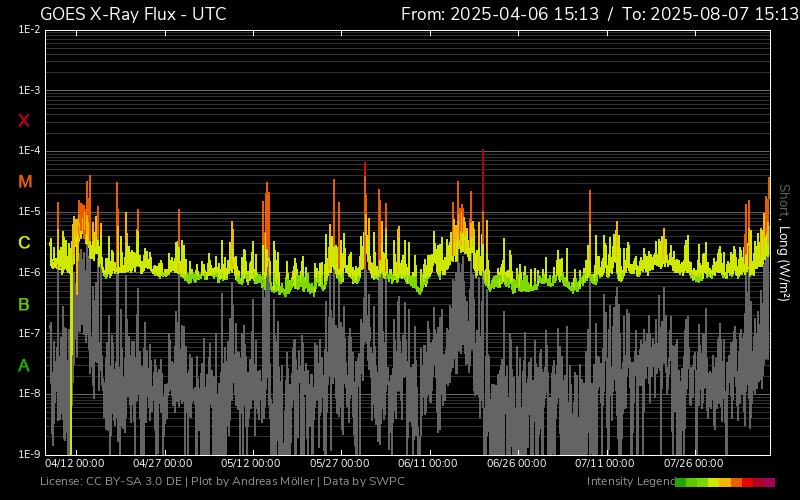Image resolution: width=800 pixels, height=500 pixels.
Task: Click the green A flare class label
Action: point(24,366)
